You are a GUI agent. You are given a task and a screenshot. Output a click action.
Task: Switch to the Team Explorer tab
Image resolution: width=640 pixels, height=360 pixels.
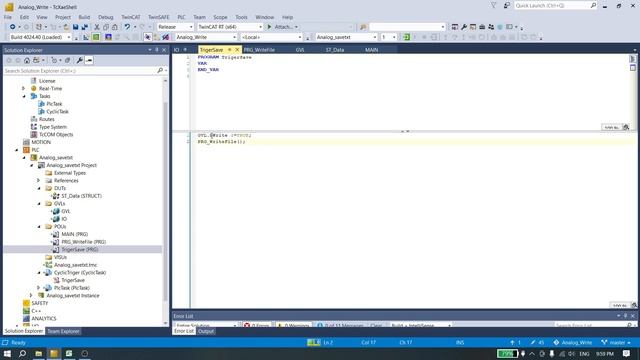pos(63,331)
